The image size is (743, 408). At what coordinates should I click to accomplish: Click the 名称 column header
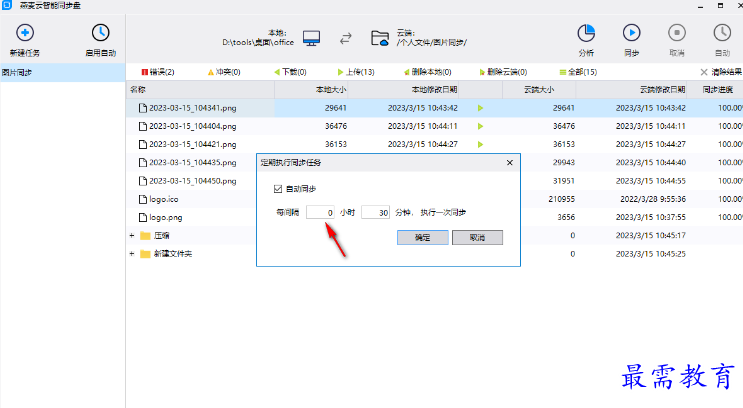point(200,90)
